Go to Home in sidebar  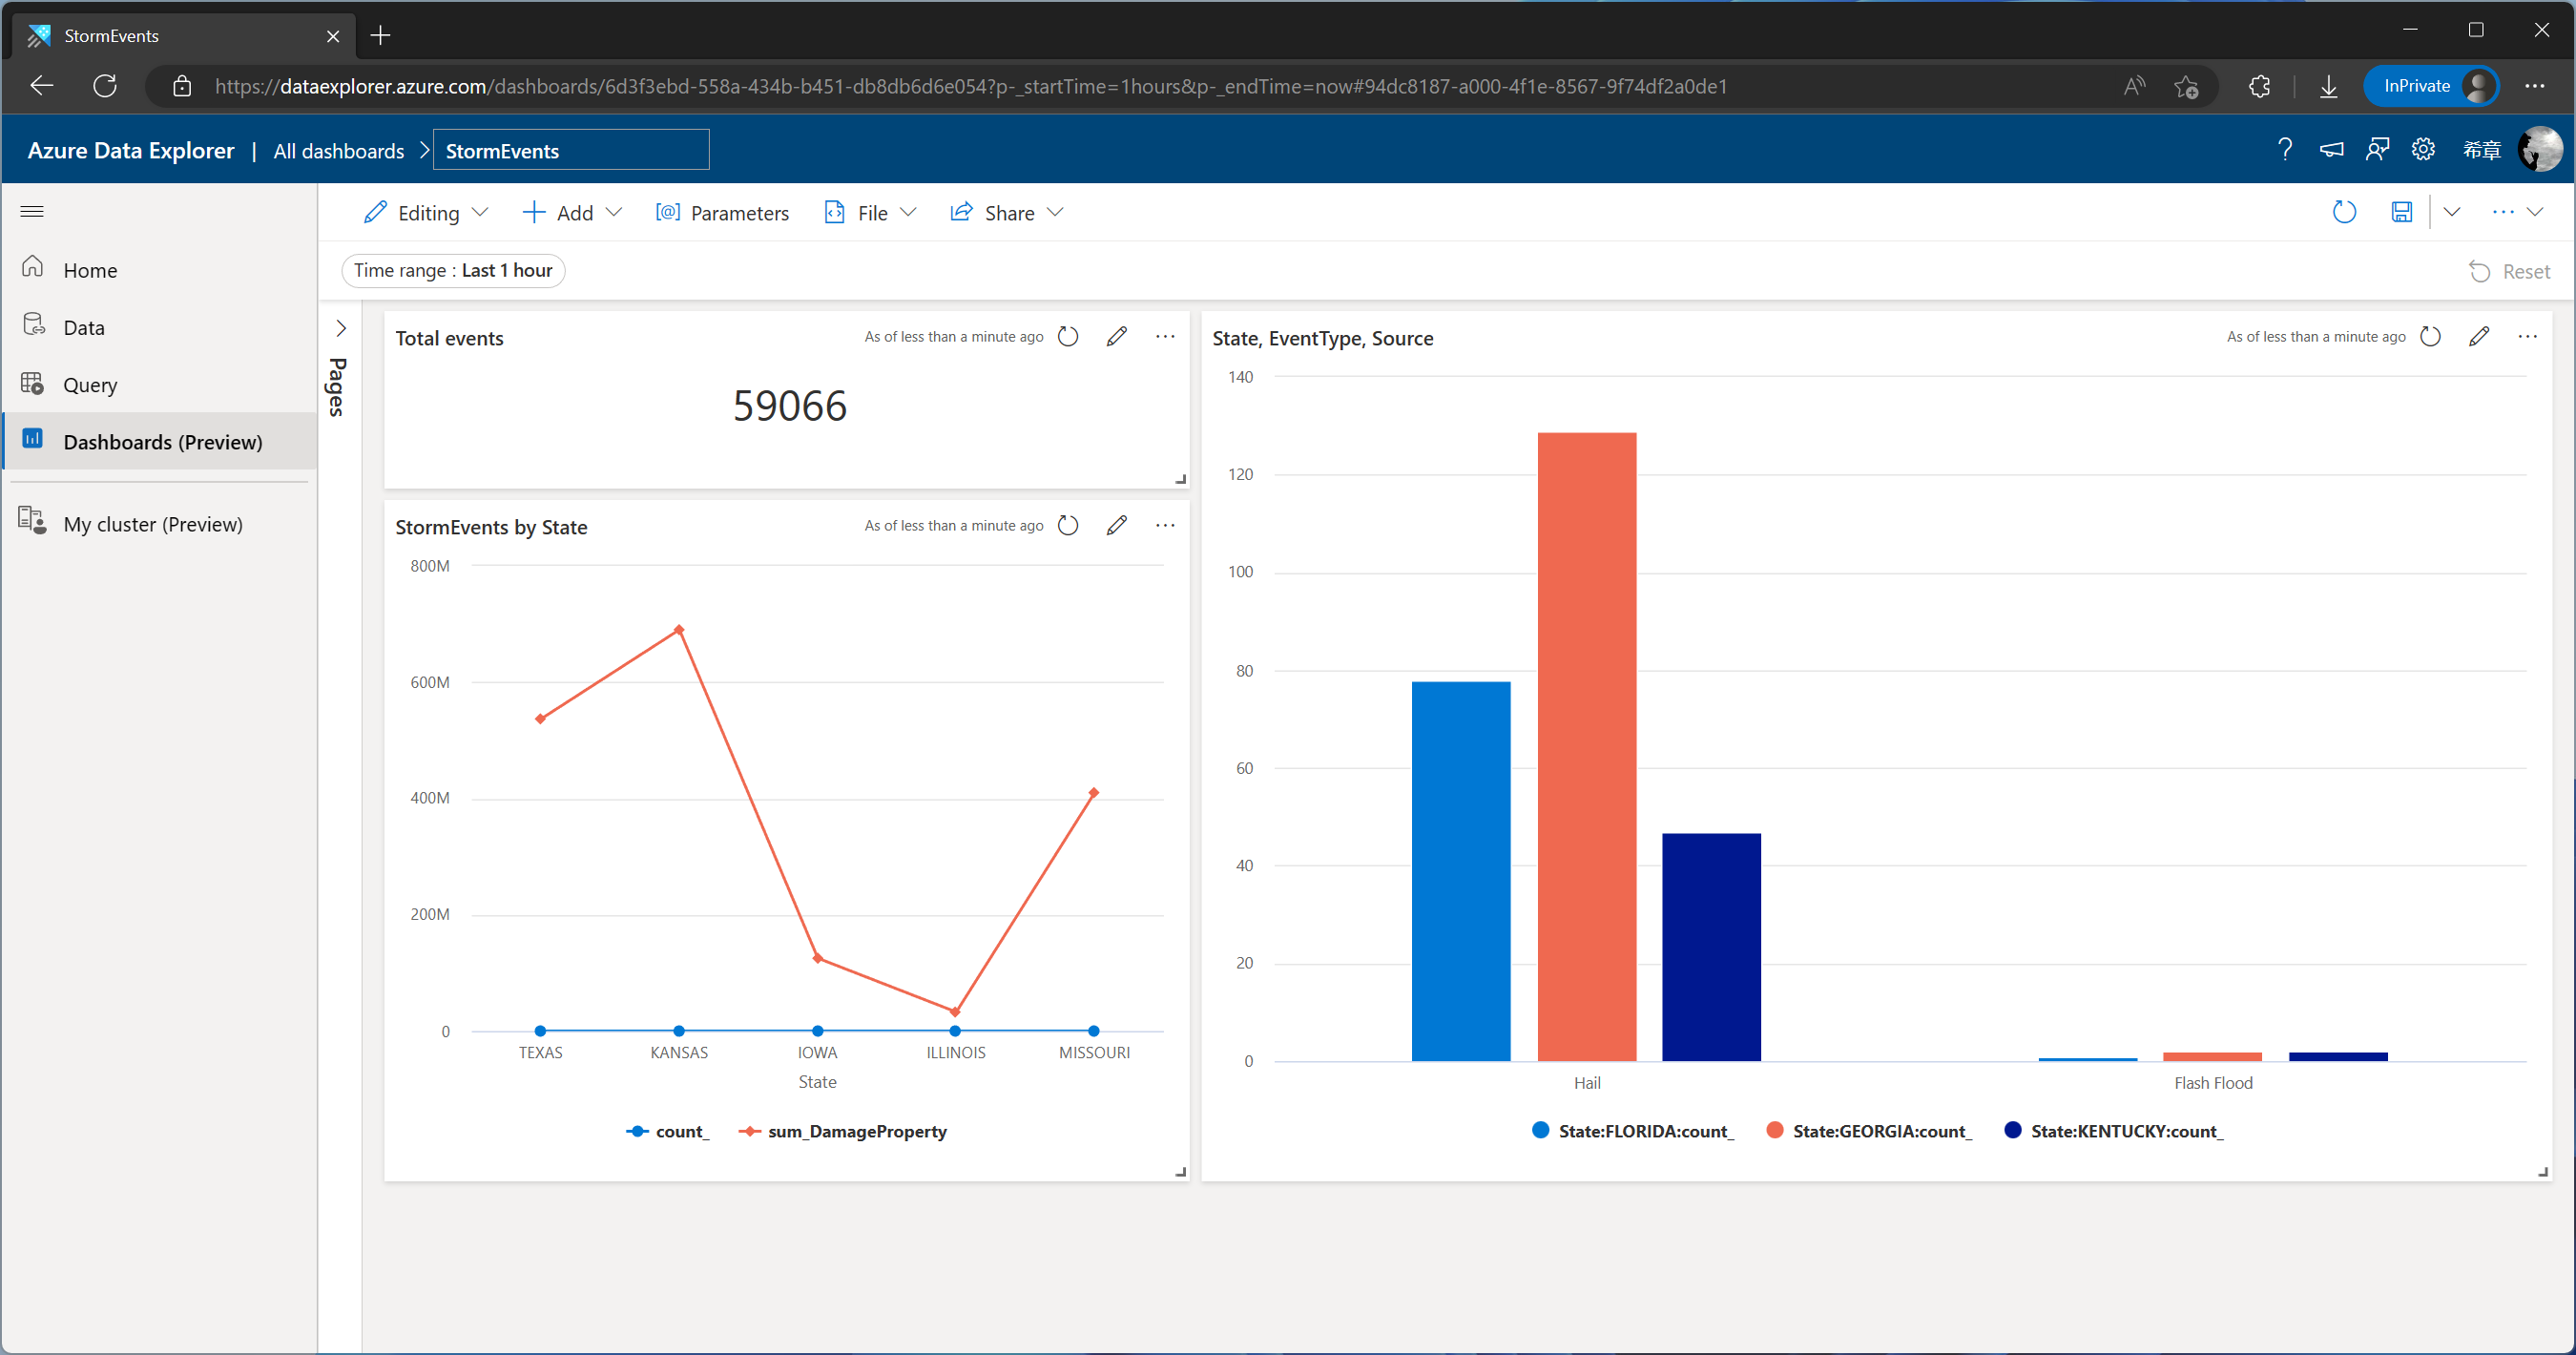[x=160, y=270]
